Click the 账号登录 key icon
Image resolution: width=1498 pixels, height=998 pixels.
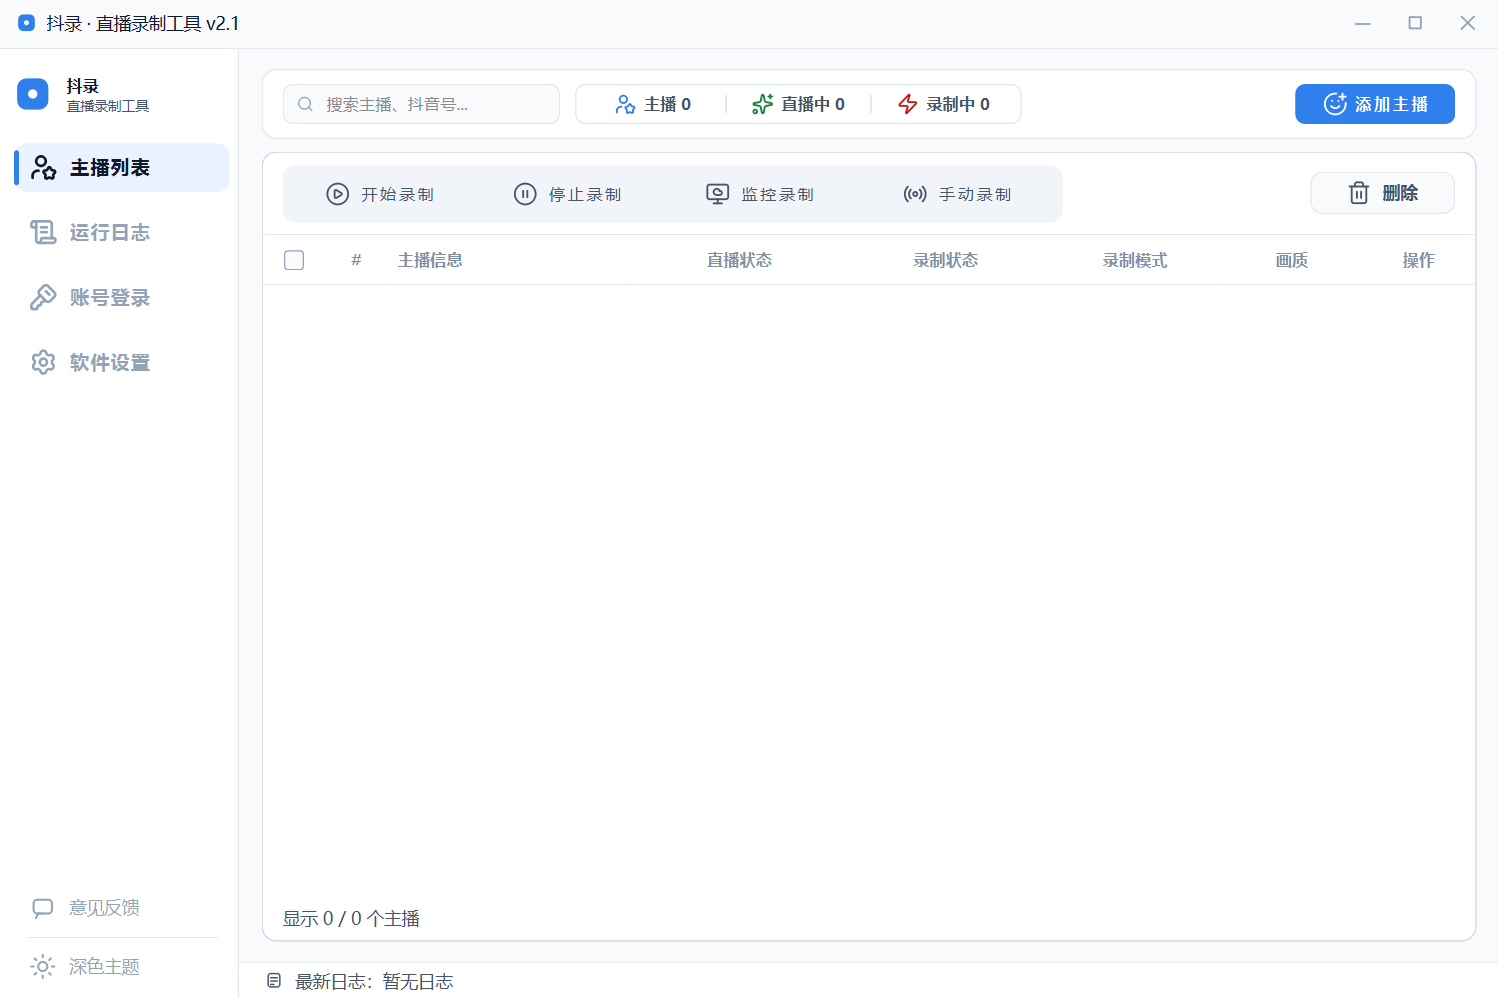[43, 298]
